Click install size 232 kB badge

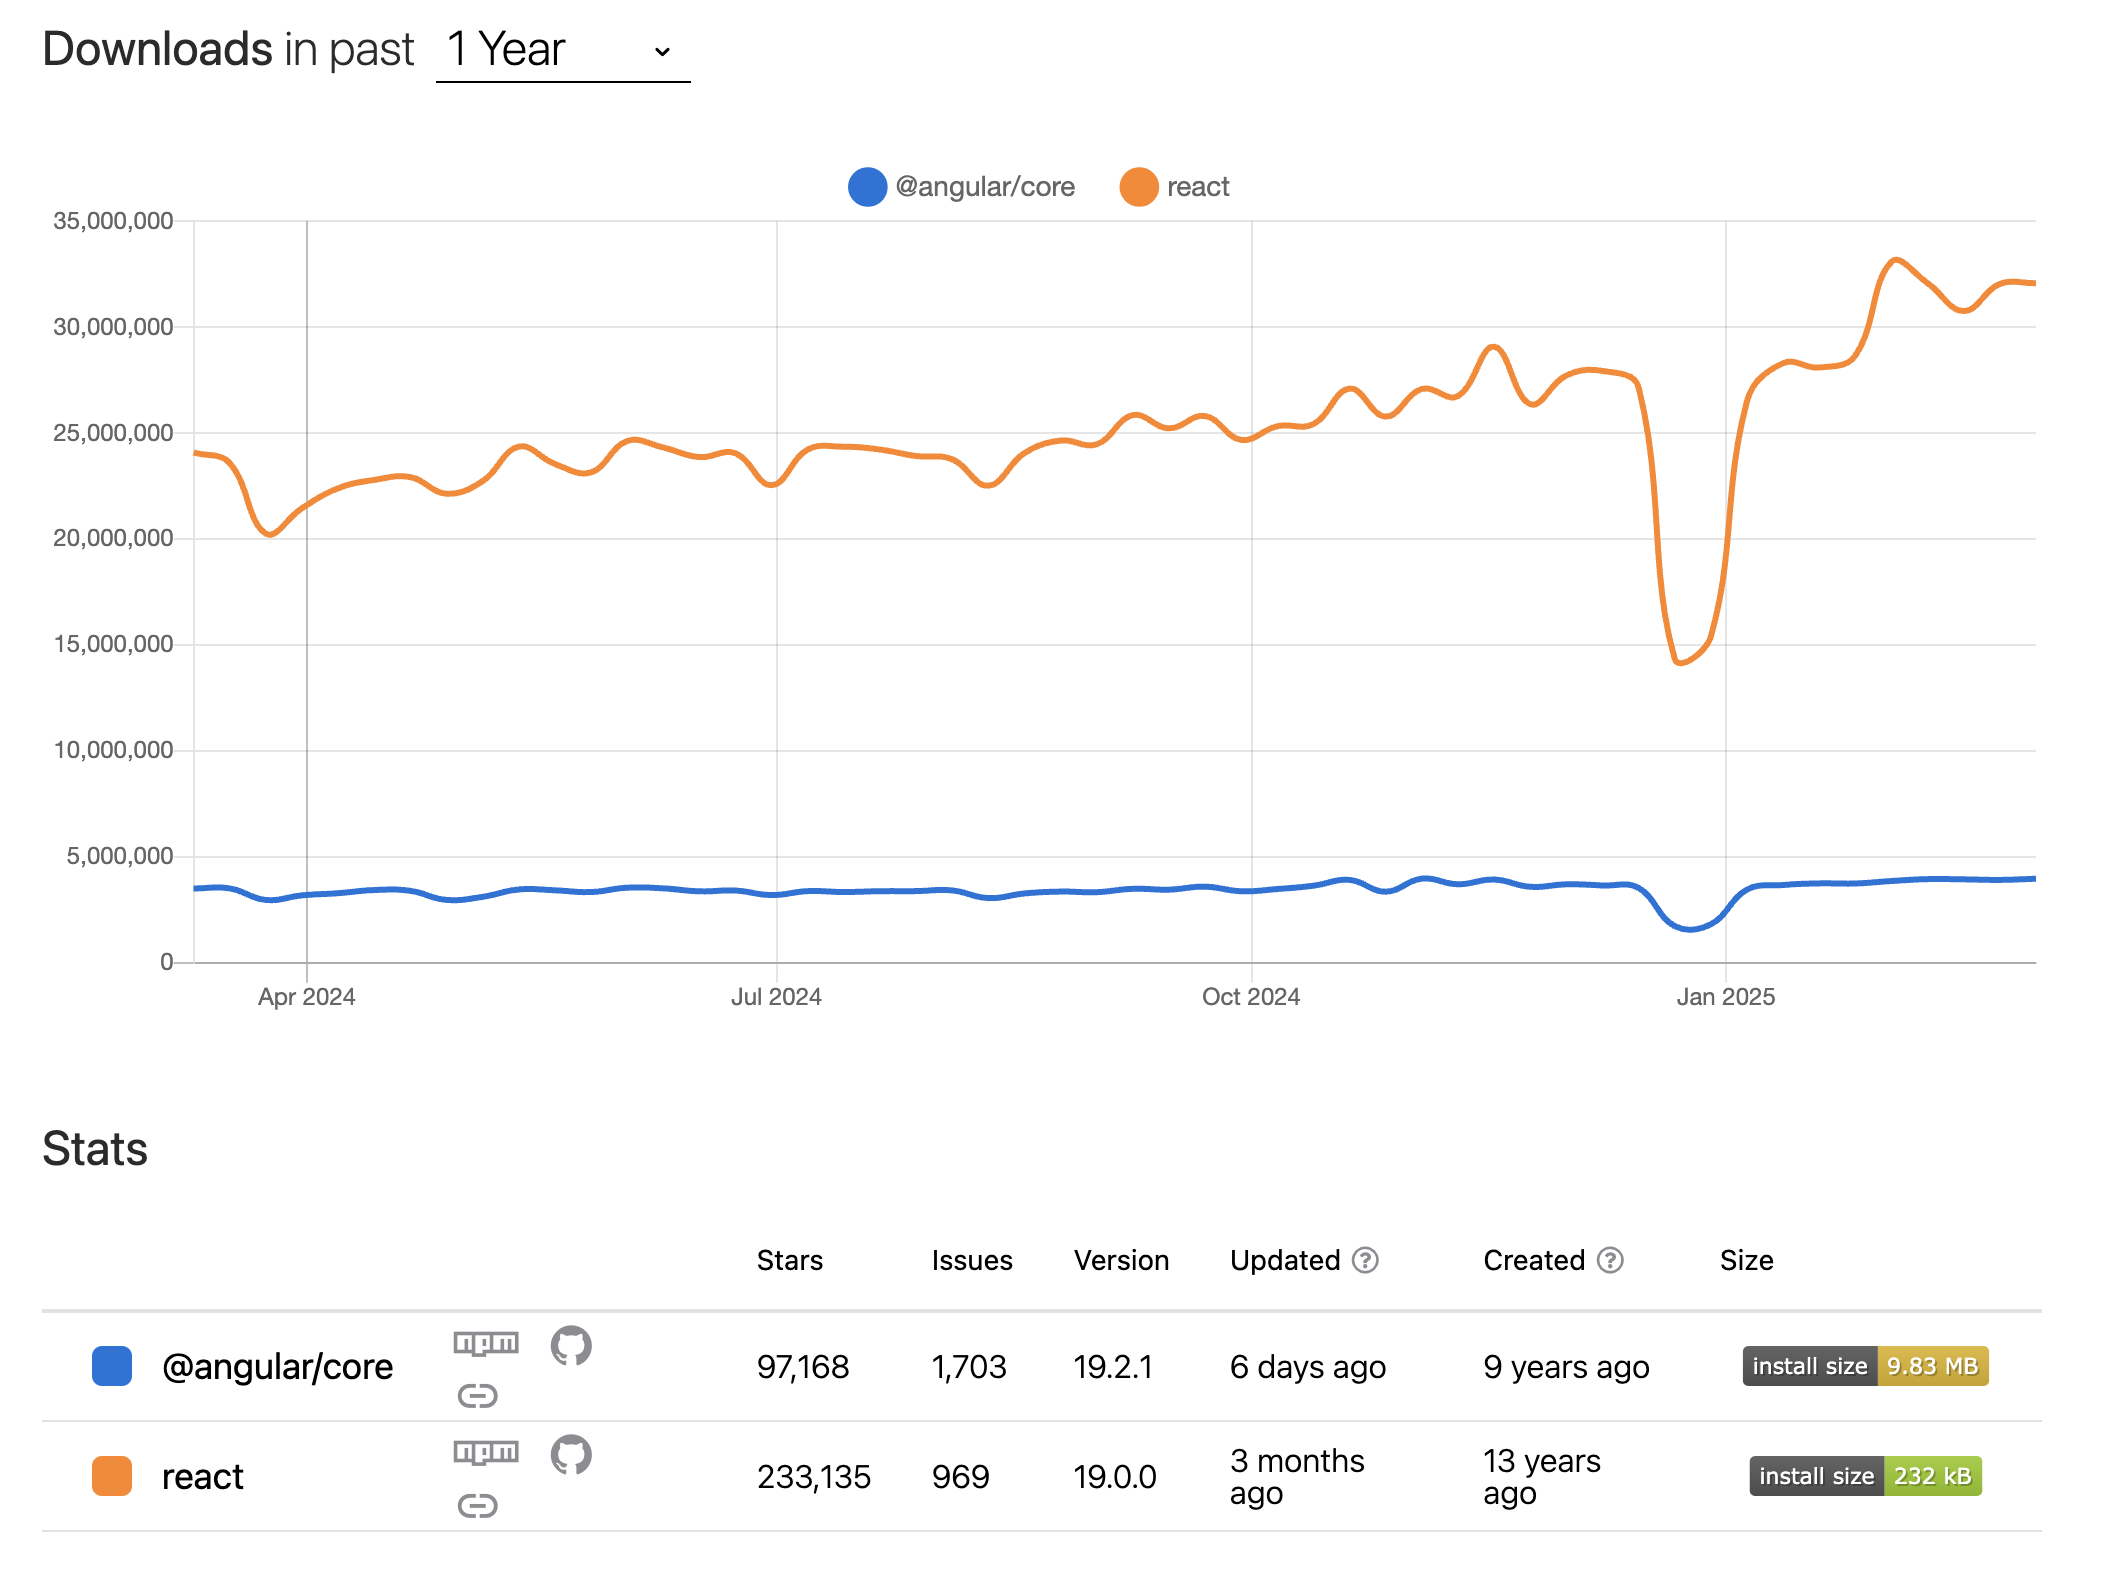tap(1866, 1476)
